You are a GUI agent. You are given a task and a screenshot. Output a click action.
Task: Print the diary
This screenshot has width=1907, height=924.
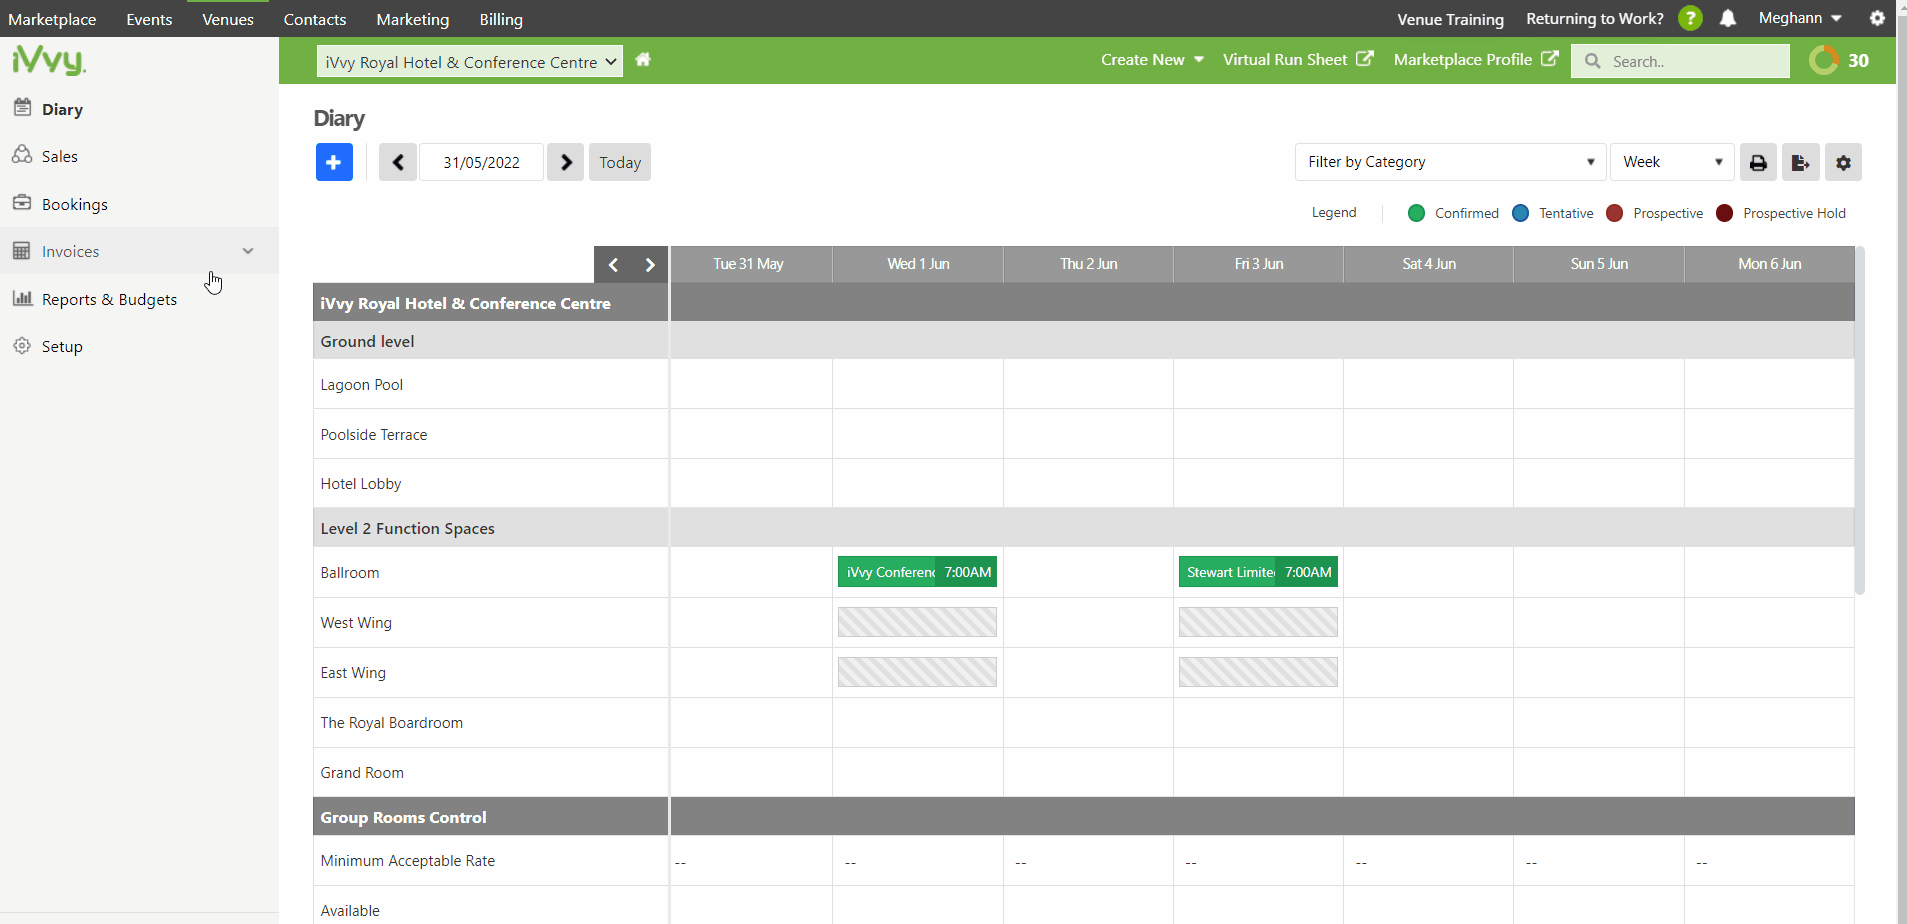1758,162
